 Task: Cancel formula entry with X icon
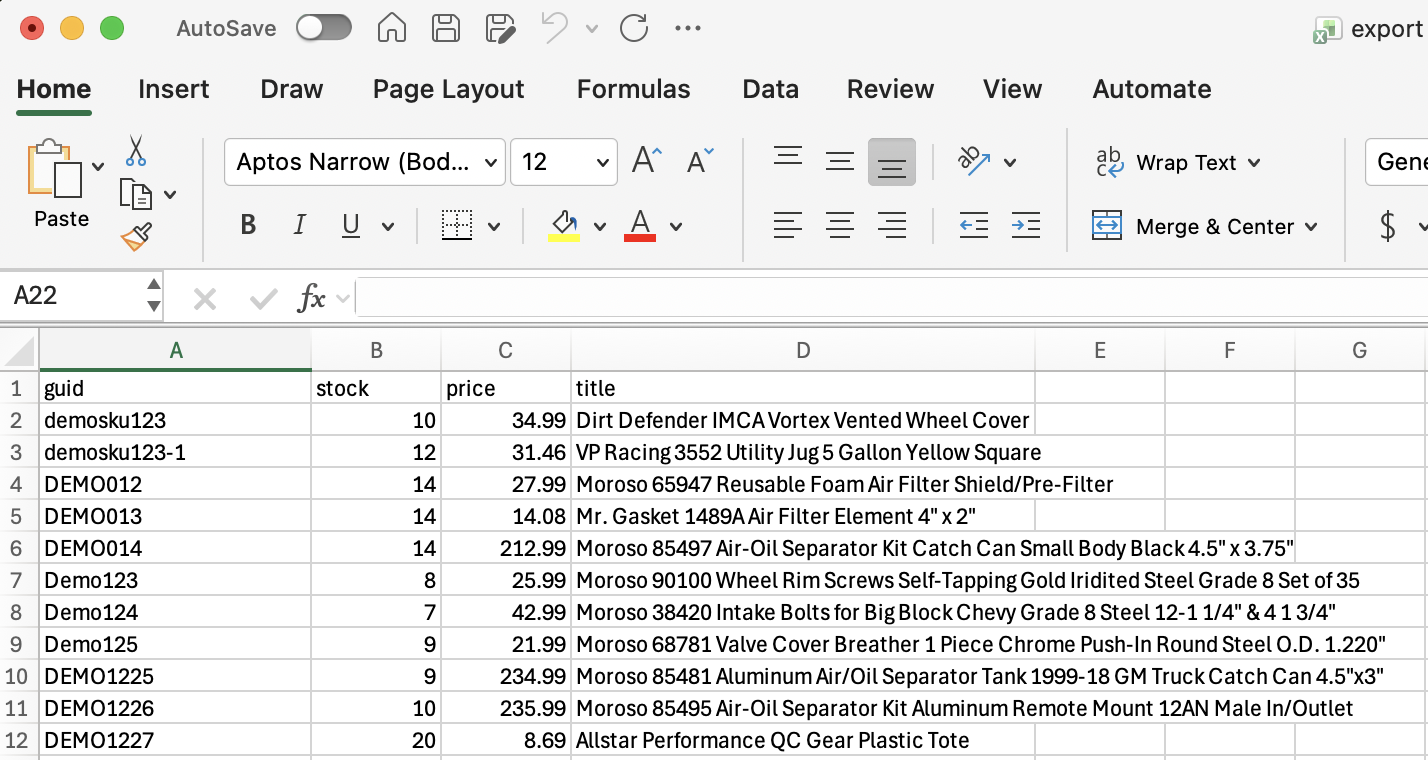tap(205, 298)
